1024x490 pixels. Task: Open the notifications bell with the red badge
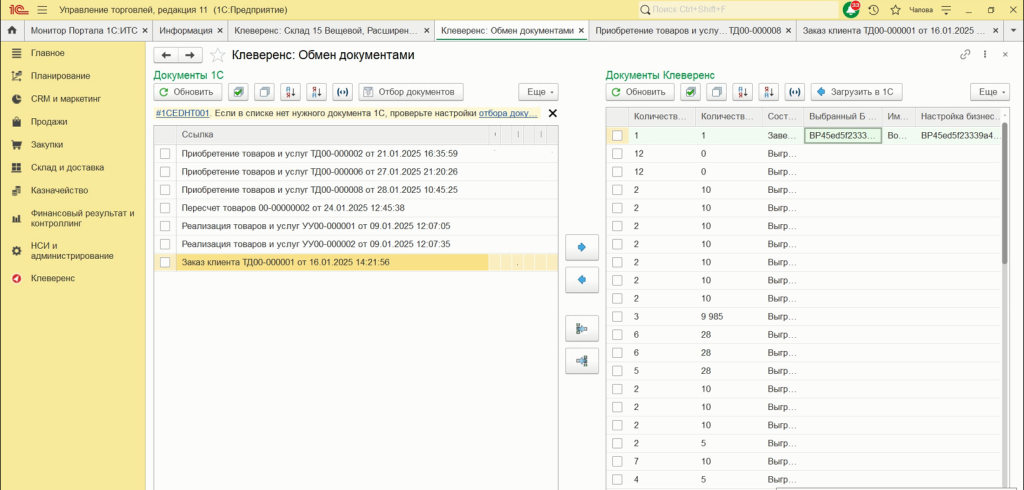coord(851,10)
